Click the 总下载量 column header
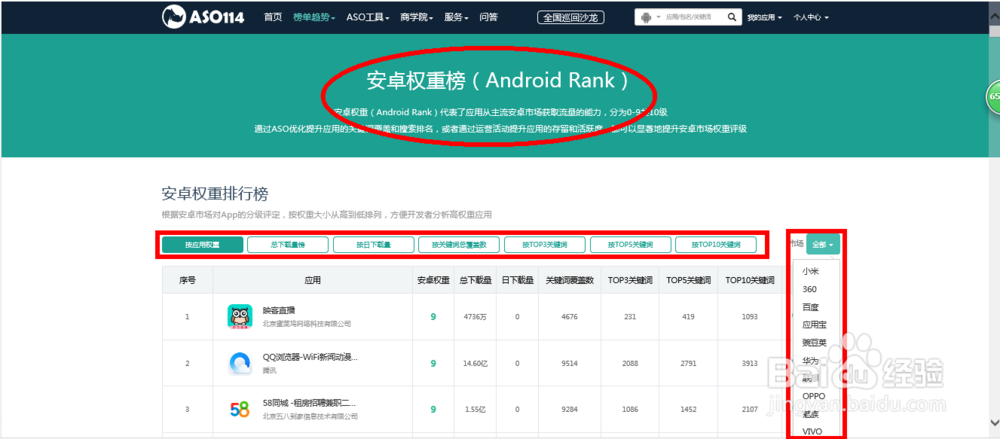Screen dimensions: 1000x439 (x=475, y=280)
